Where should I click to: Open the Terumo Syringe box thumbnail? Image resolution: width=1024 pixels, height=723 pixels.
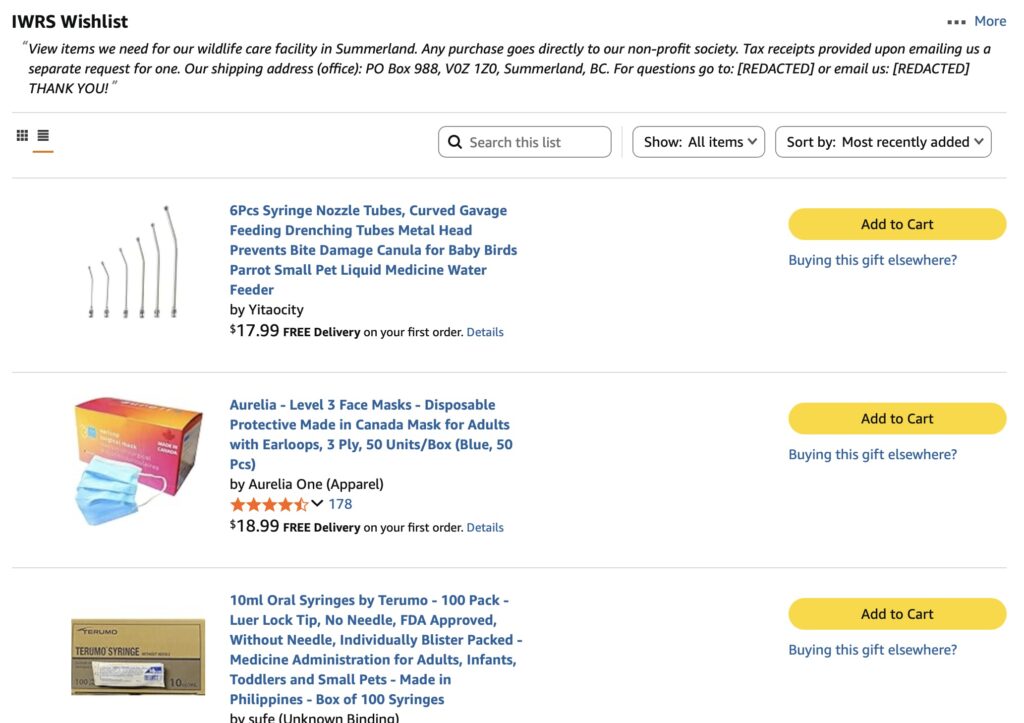tap(138, 656)
